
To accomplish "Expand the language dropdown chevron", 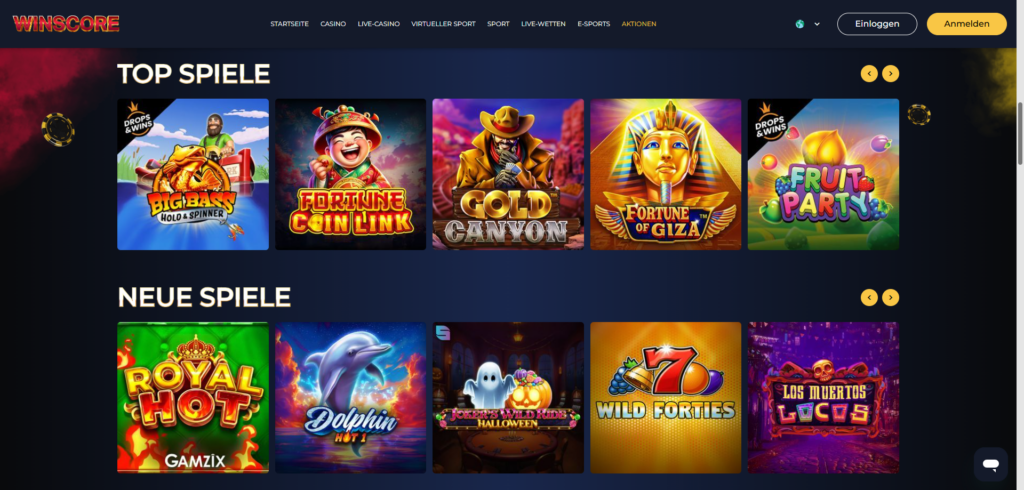I will tap(817, 24).
